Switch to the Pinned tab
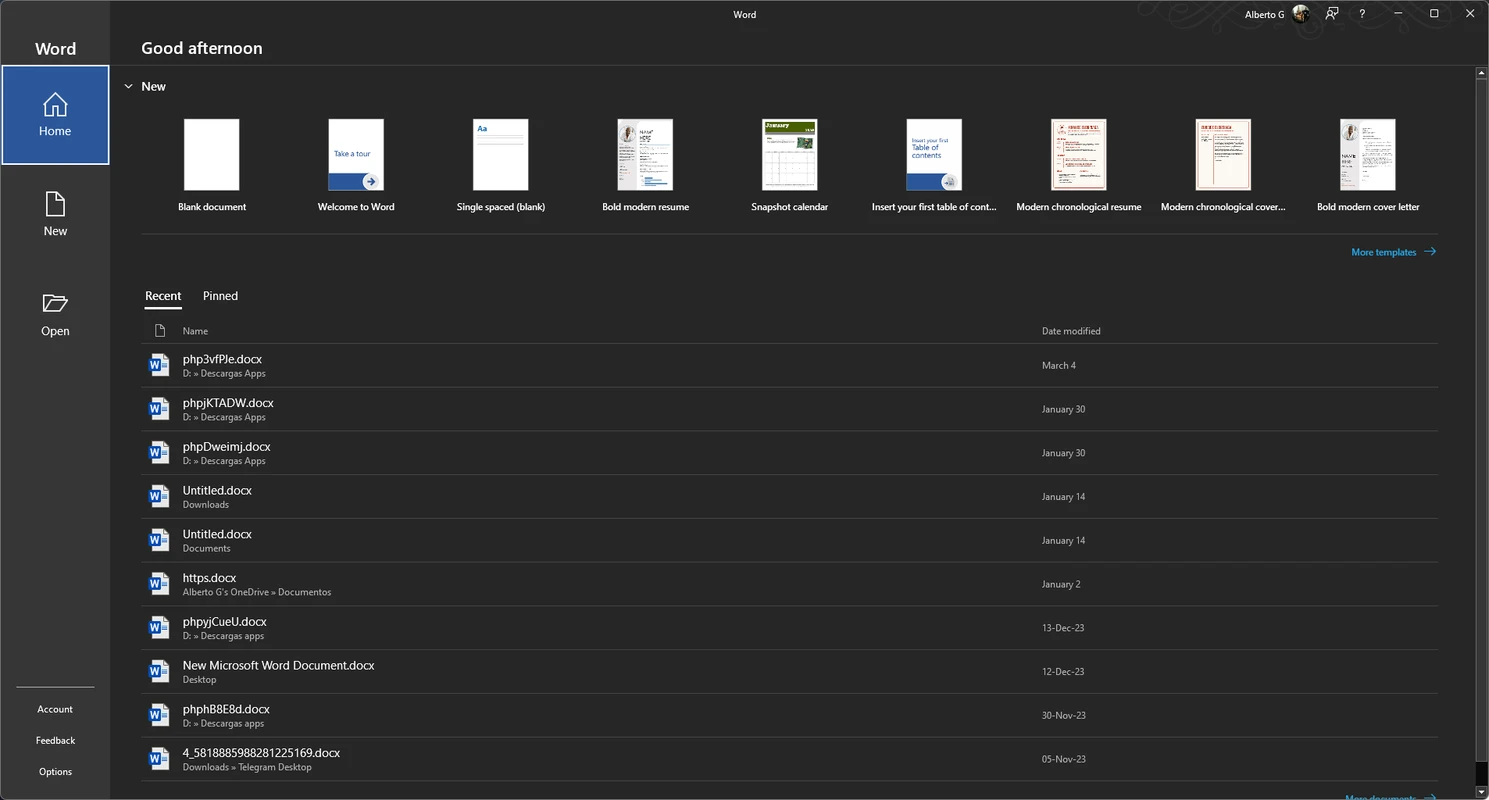The width and height of the screenshot is (1489, 800). click(220, 296)
